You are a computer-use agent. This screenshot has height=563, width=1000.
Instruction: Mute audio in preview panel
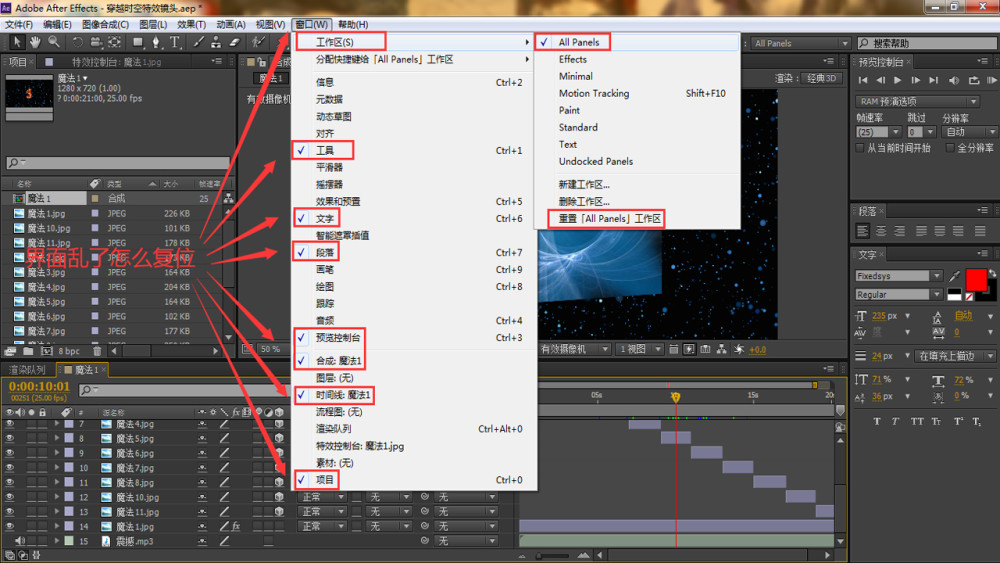point(954,80)
